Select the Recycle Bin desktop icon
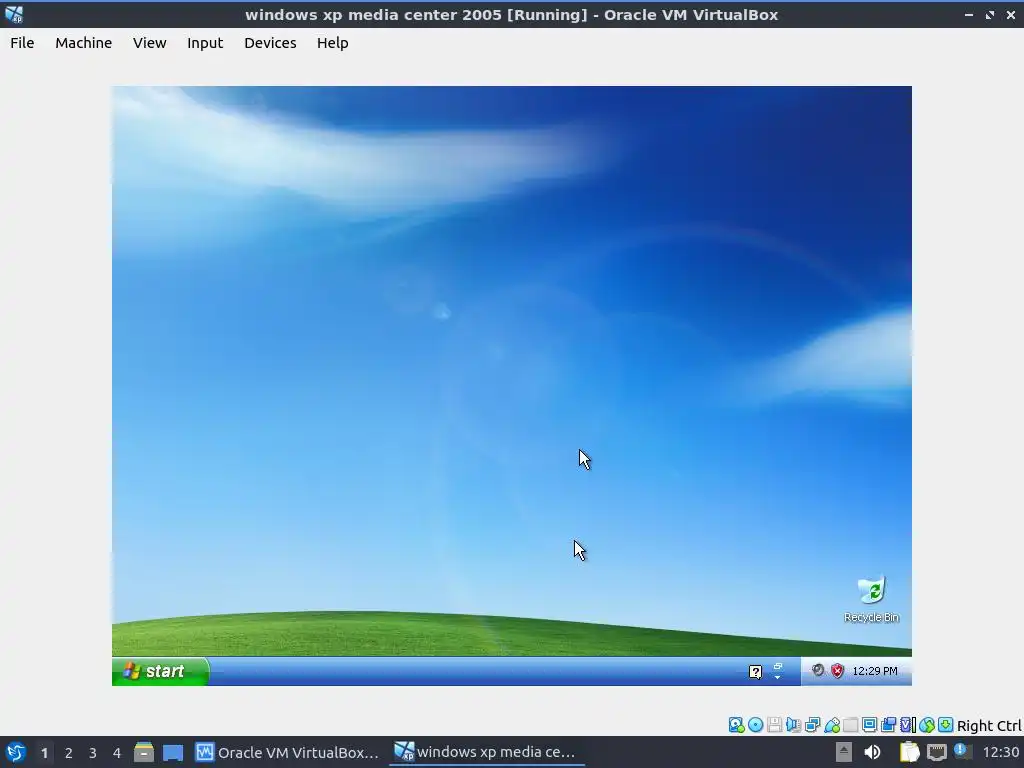Image resolution: width=1024 pixels, height=768 pixels. pyautogui.click(x=871, y=599)
